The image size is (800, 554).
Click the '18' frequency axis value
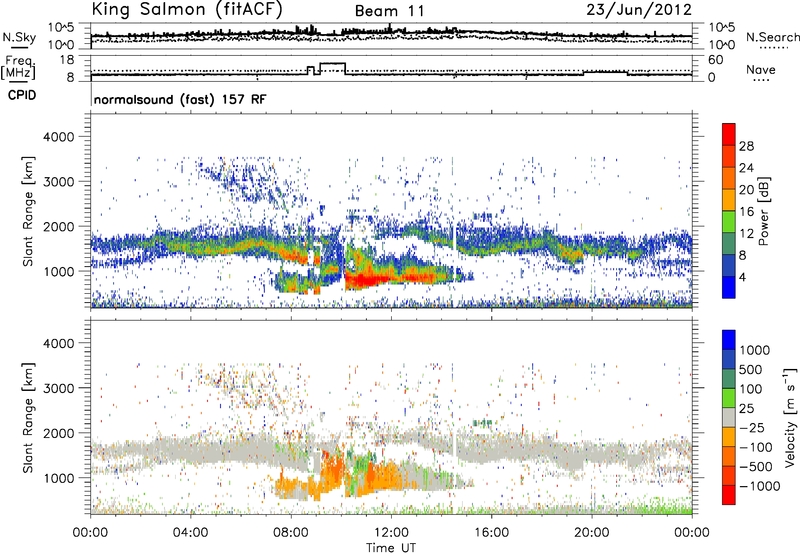pyautogui.click(x=66, y=60)
